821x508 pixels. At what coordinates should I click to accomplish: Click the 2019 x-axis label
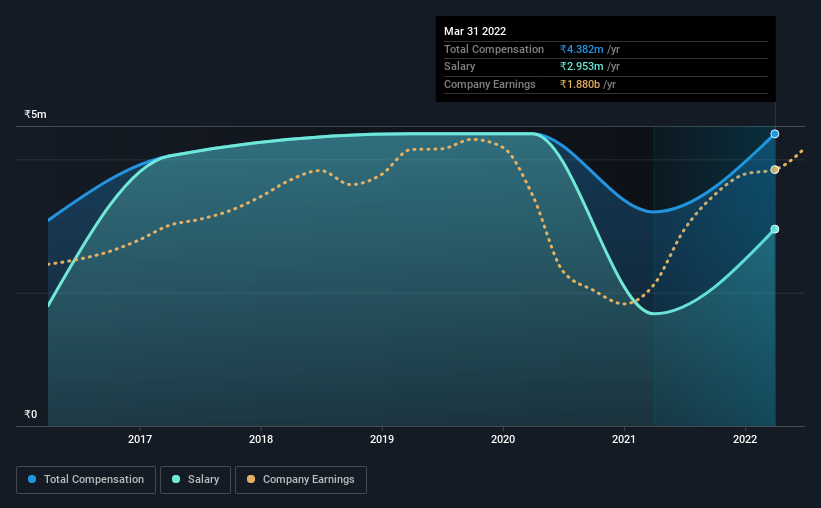coord(382,439)
